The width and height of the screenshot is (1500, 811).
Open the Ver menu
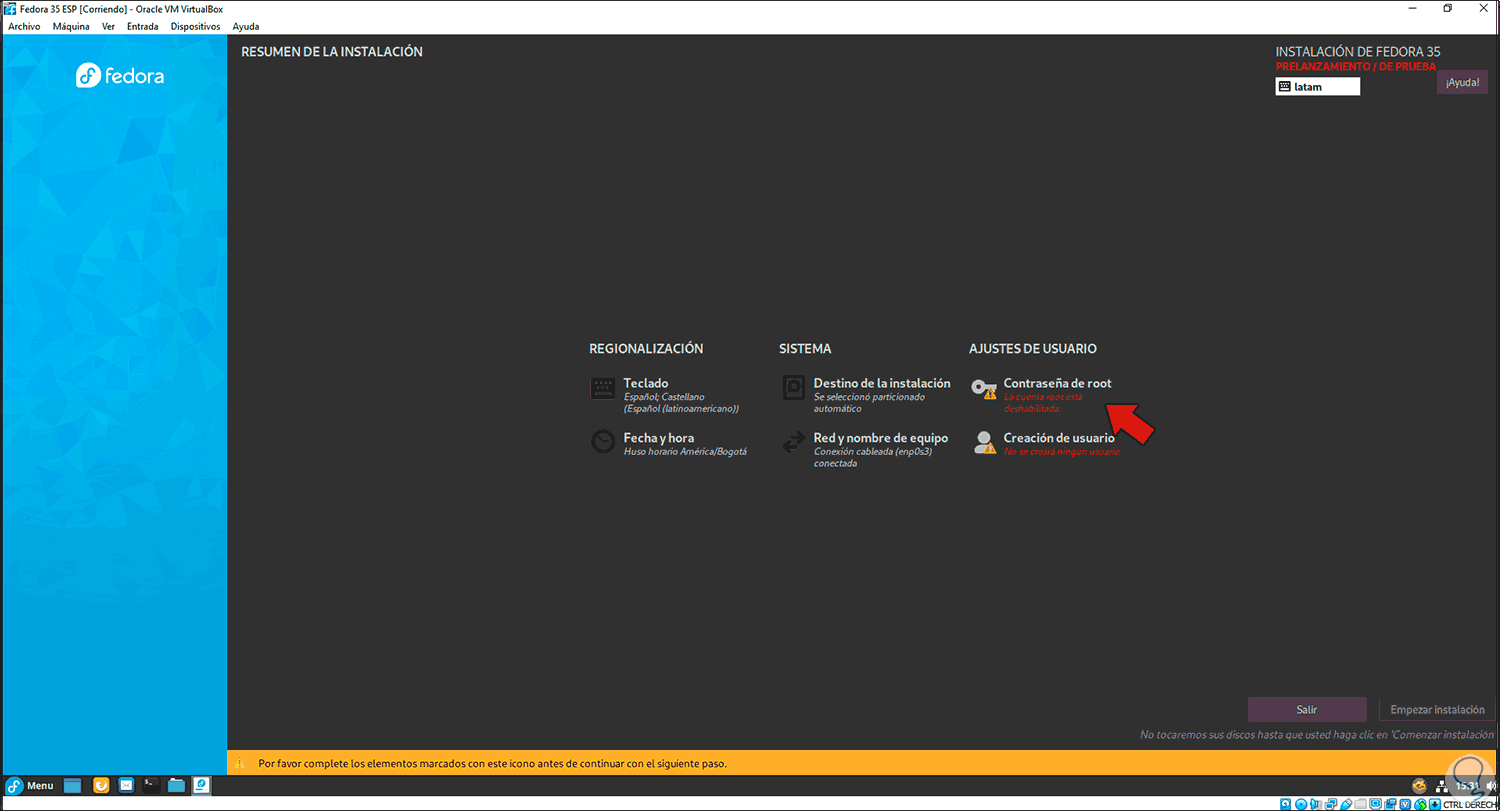click(x=108, y=27)
